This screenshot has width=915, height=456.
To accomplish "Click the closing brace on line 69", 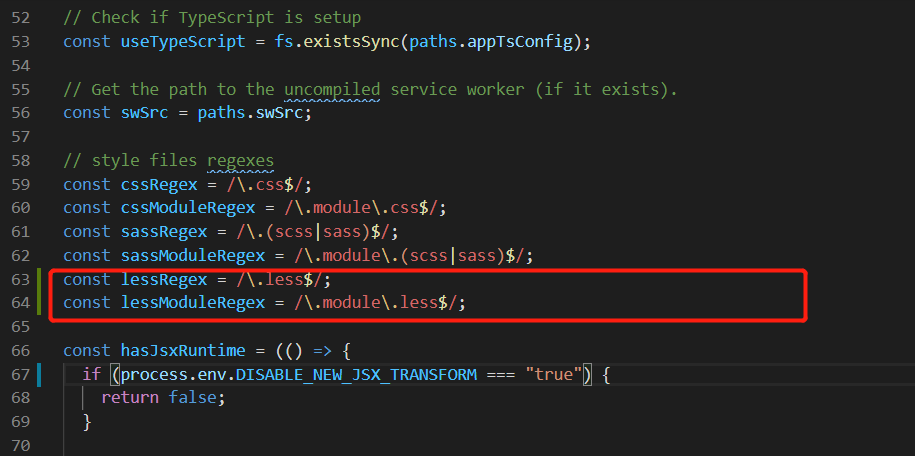I will (88, 422).
